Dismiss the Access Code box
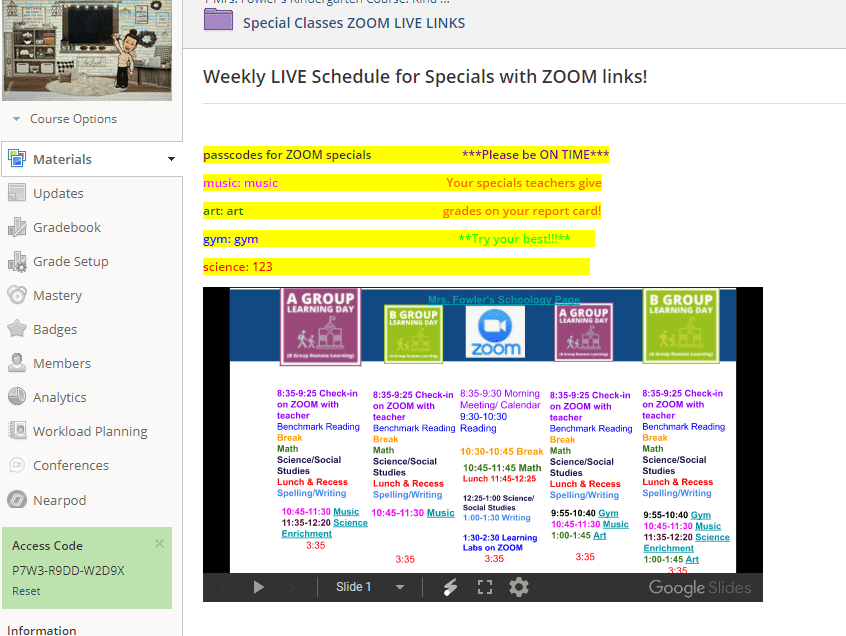 pos(159,543)
